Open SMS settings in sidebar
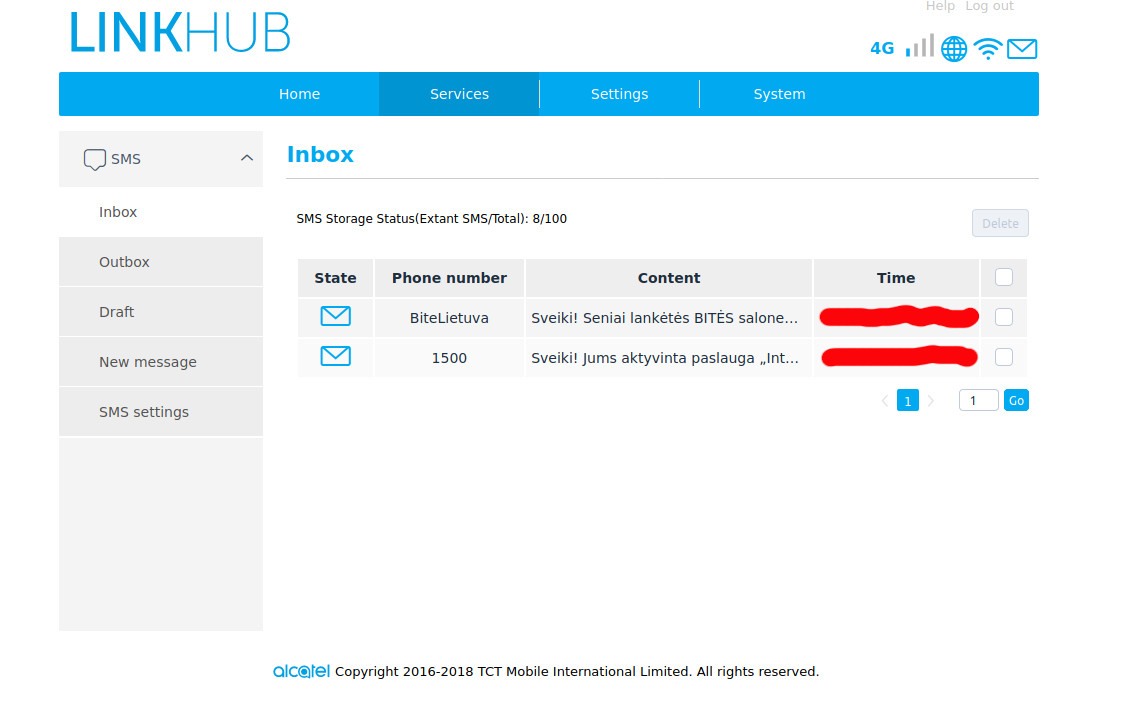The image size is (1143, 707). 161,412
